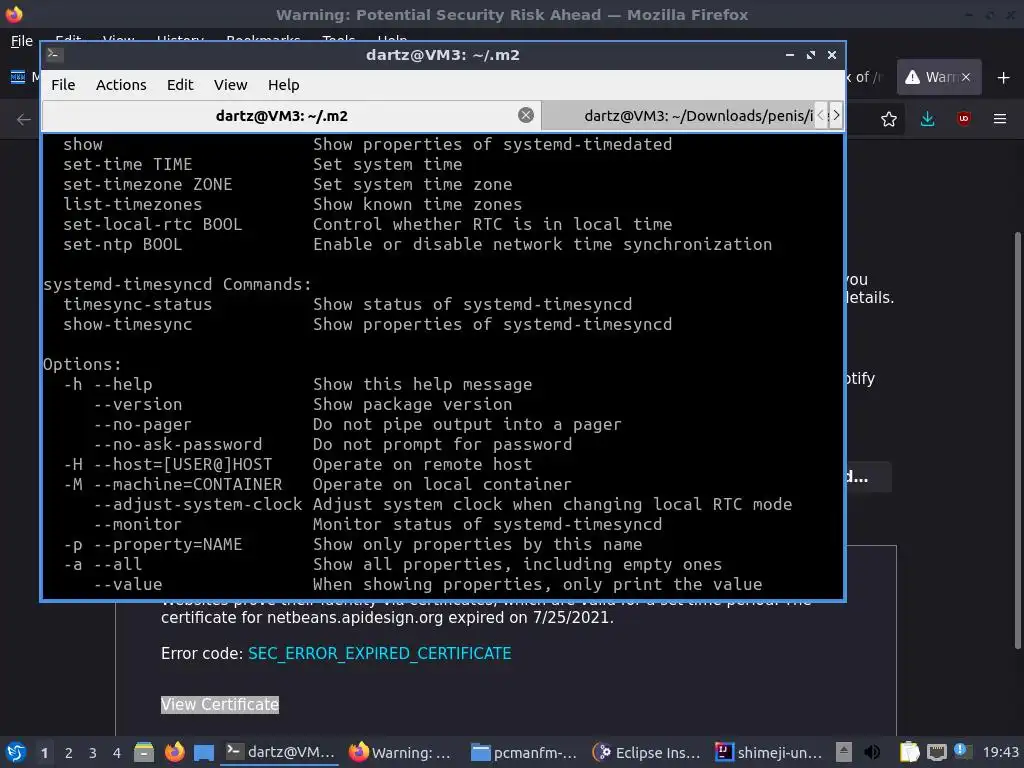Open a new Firefox tab
This screenshot has width=1024, height=768.
pos(1004,78)
